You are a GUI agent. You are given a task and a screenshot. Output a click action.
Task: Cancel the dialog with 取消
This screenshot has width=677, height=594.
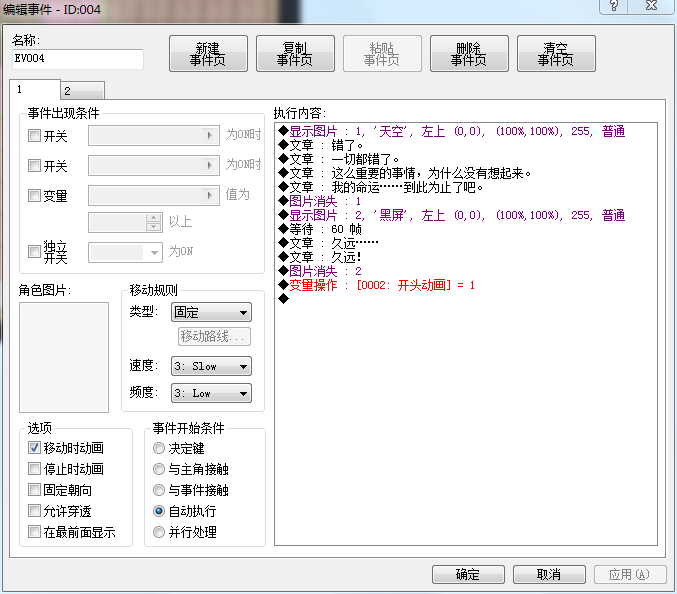pyautogui.click(x=549, y=575)
